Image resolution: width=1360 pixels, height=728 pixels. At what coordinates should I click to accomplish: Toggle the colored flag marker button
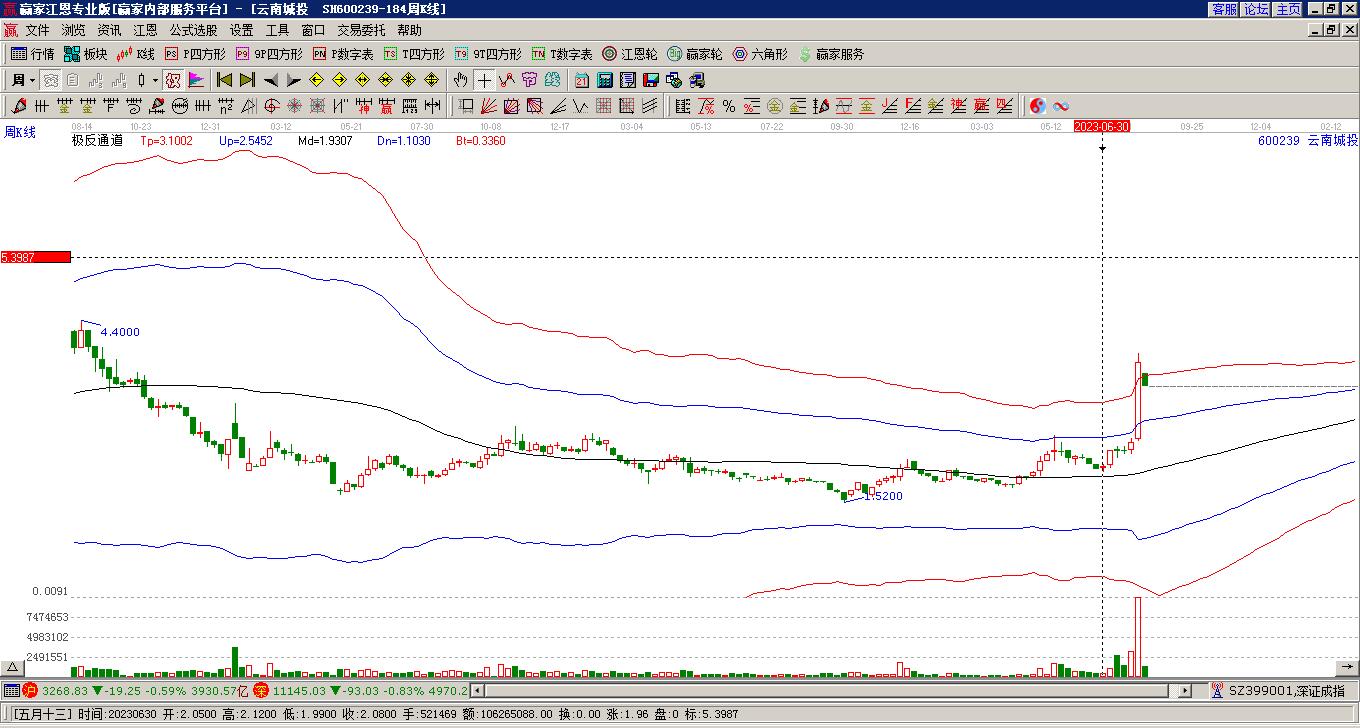coord(196,80)
